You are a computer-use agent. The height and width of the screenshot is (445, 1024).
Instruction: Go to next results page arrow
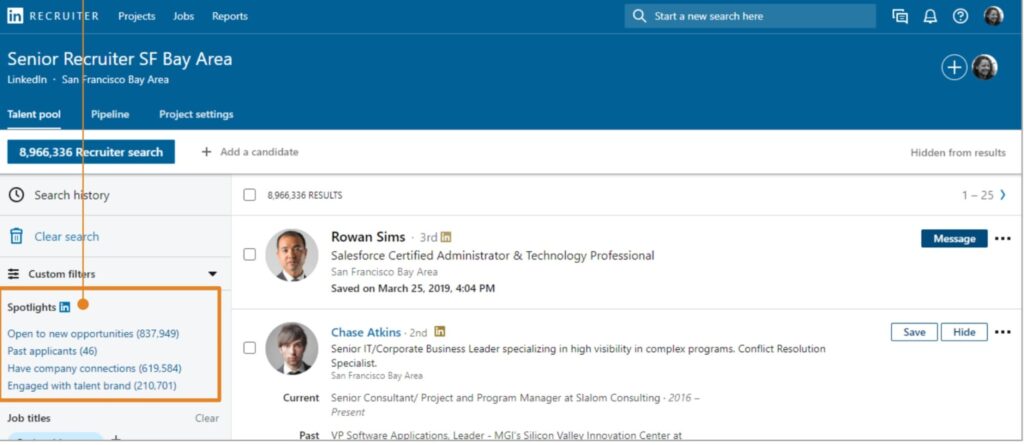click(x=1003, y=195)
